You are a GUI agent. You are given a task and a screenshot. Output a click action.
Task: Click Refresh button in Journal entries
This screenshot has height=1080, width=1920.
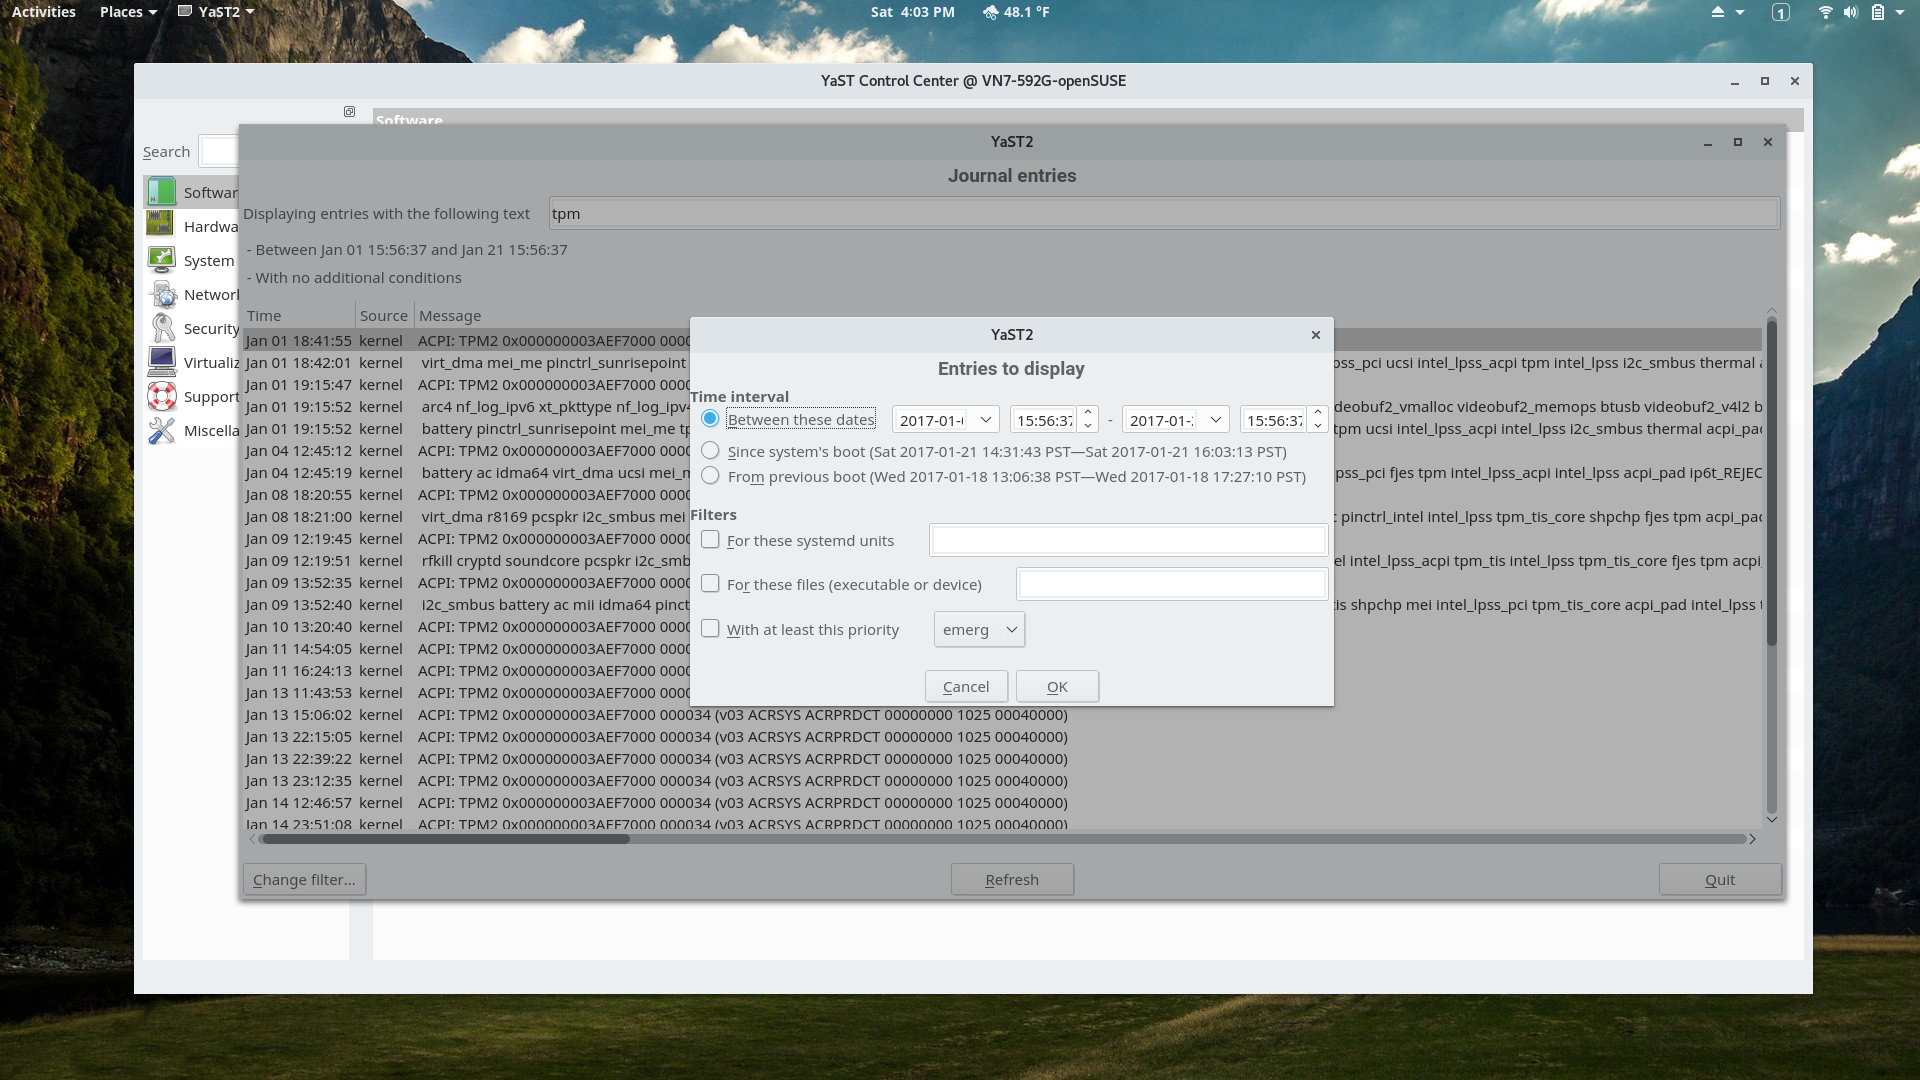1012,879
